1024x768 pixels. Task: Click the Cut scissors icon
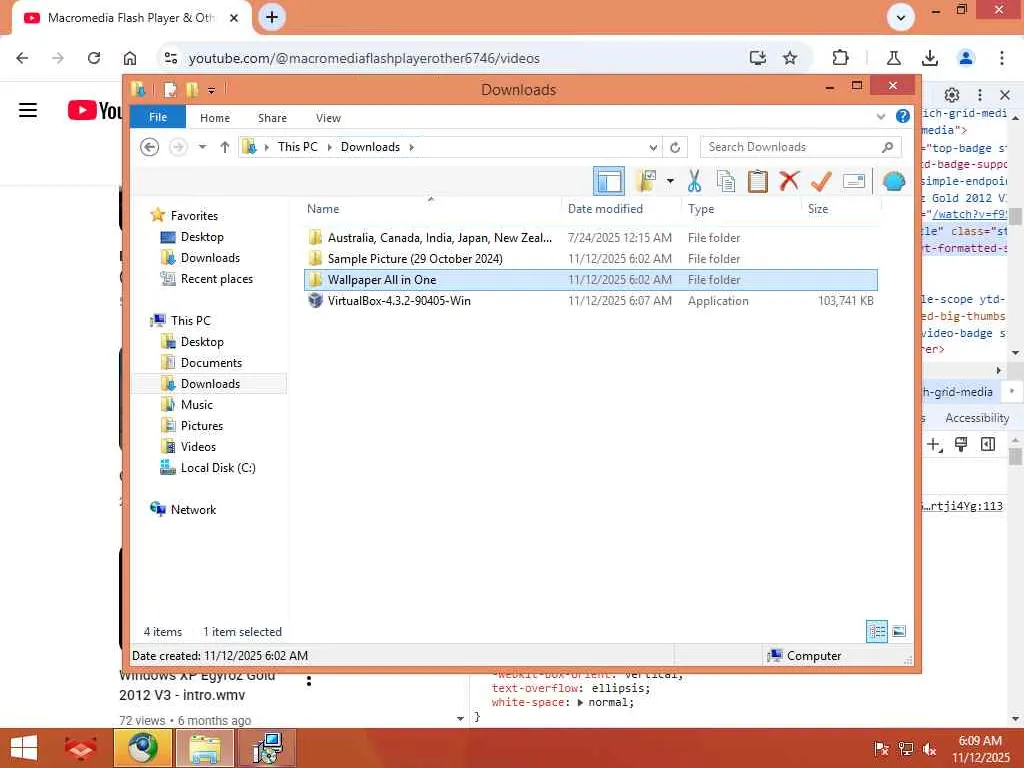pos(694,181)
